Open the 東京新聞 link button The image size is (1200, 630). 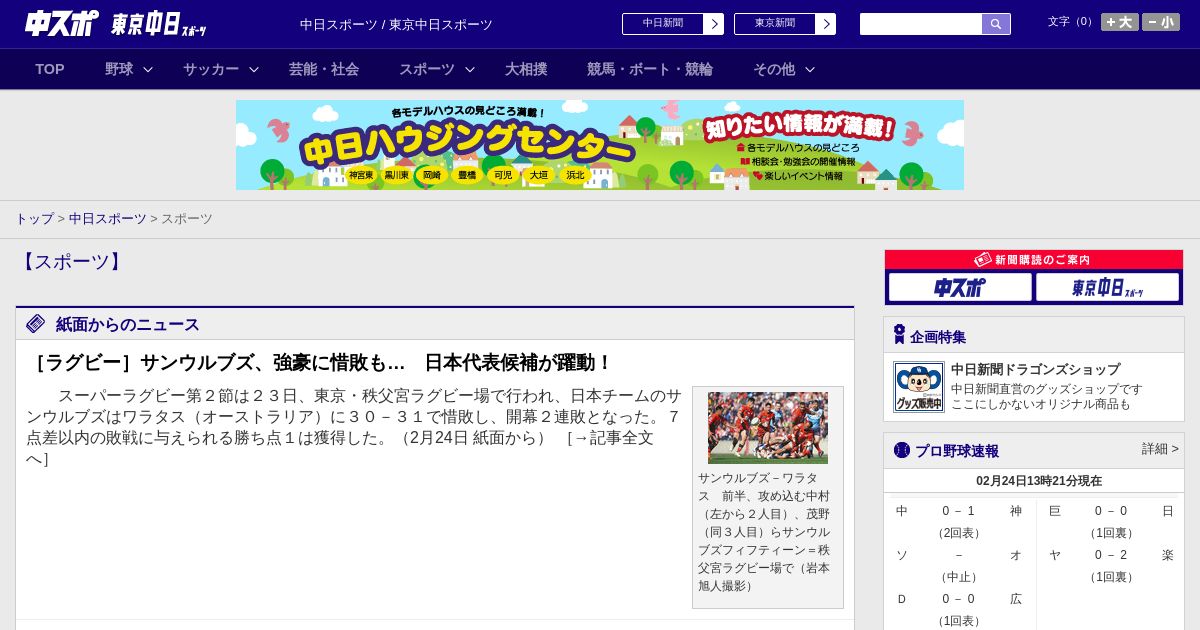775,24
